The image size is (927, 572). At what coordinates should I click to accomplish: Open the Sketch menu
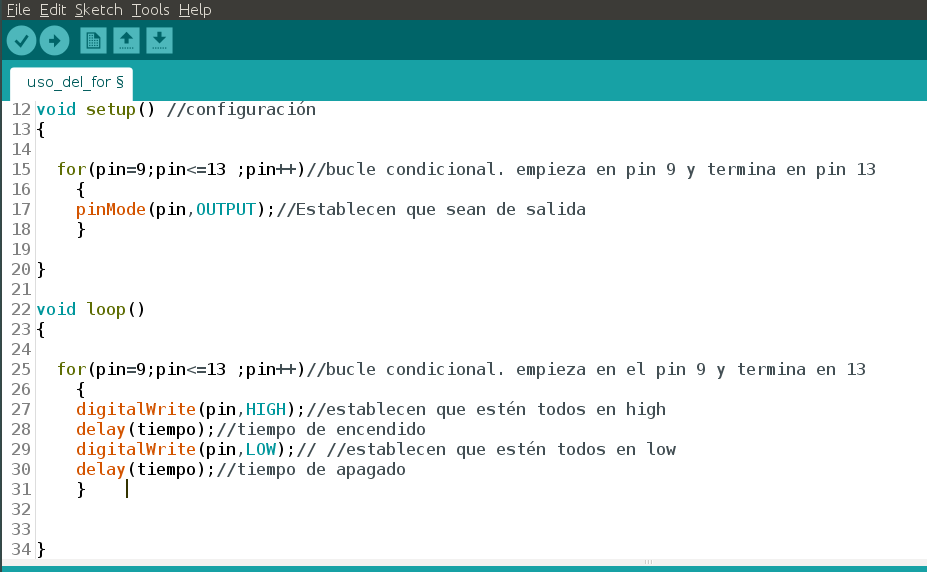pos(99,10)
